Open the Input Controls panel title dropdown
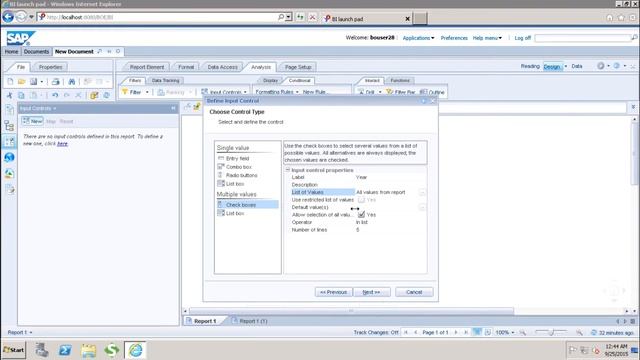Viewport: 640px width, 360px height. 55,109
